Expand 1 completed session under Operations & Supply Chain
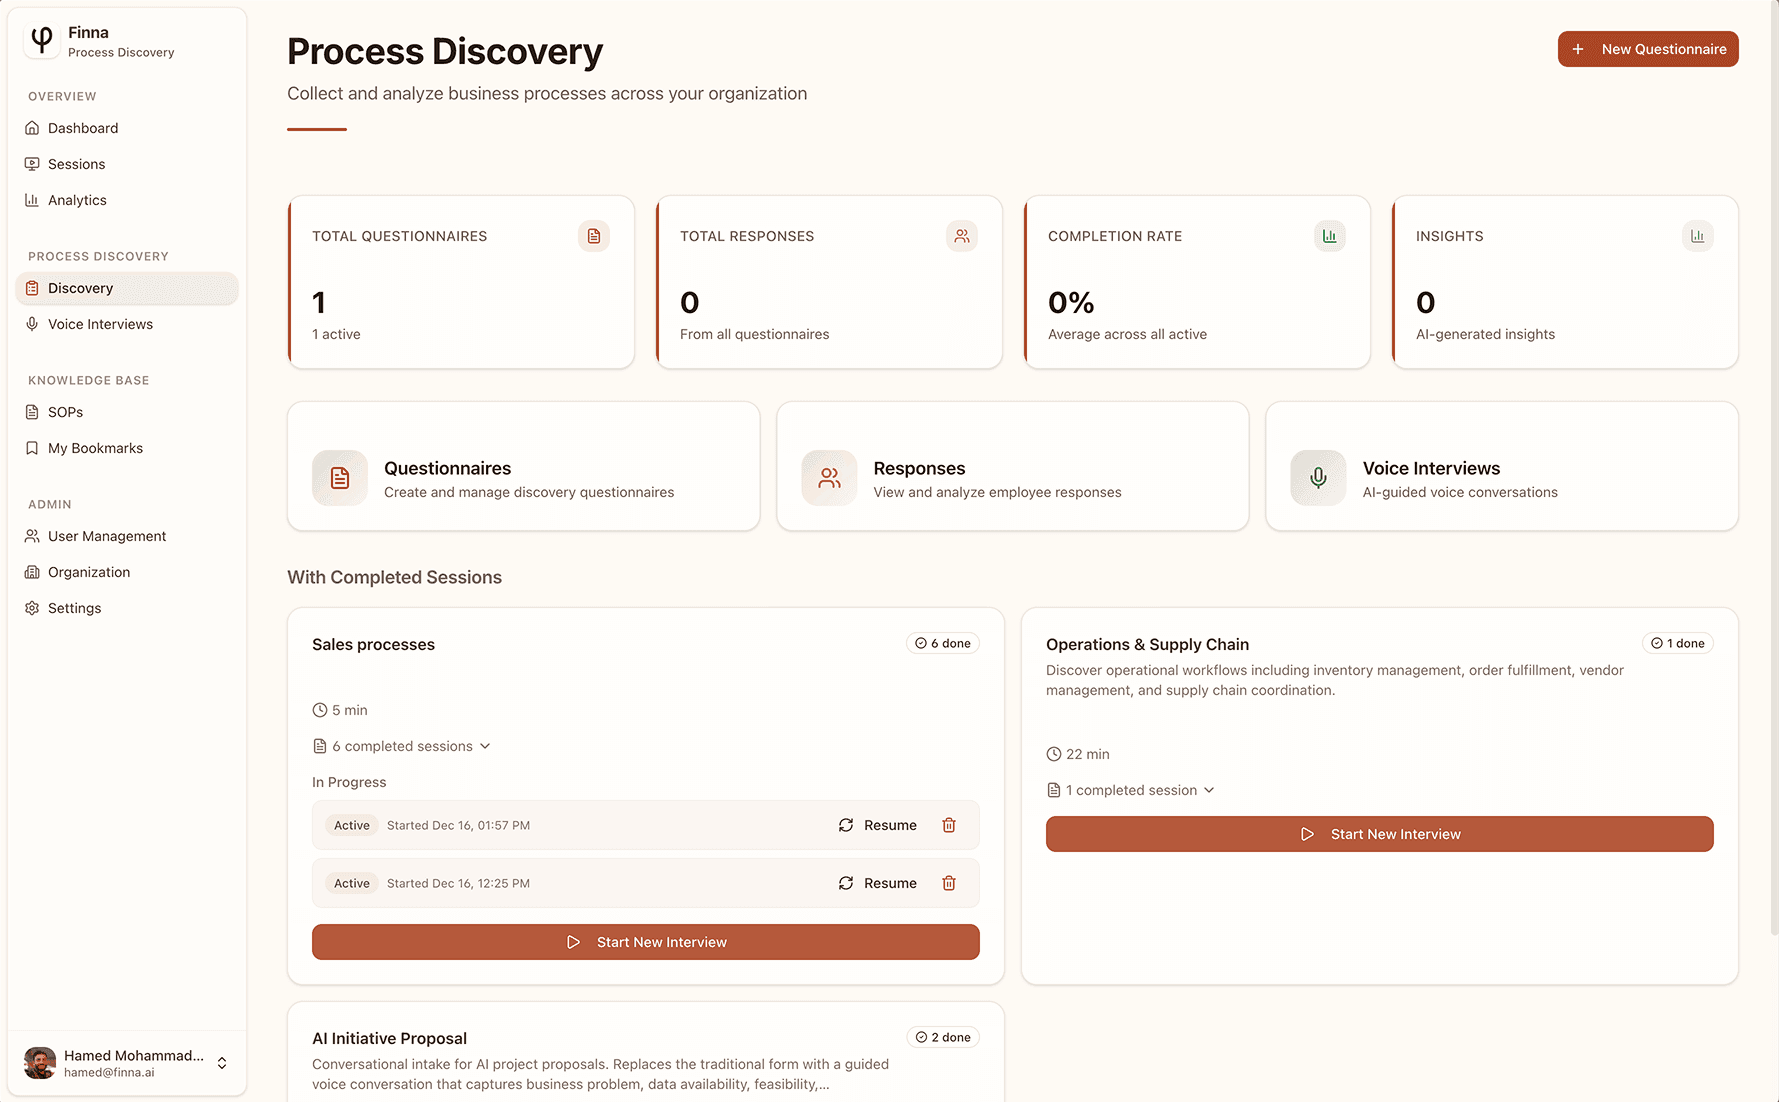The width and height of the screenshot is (1779, 1102). coord(1131,790)
